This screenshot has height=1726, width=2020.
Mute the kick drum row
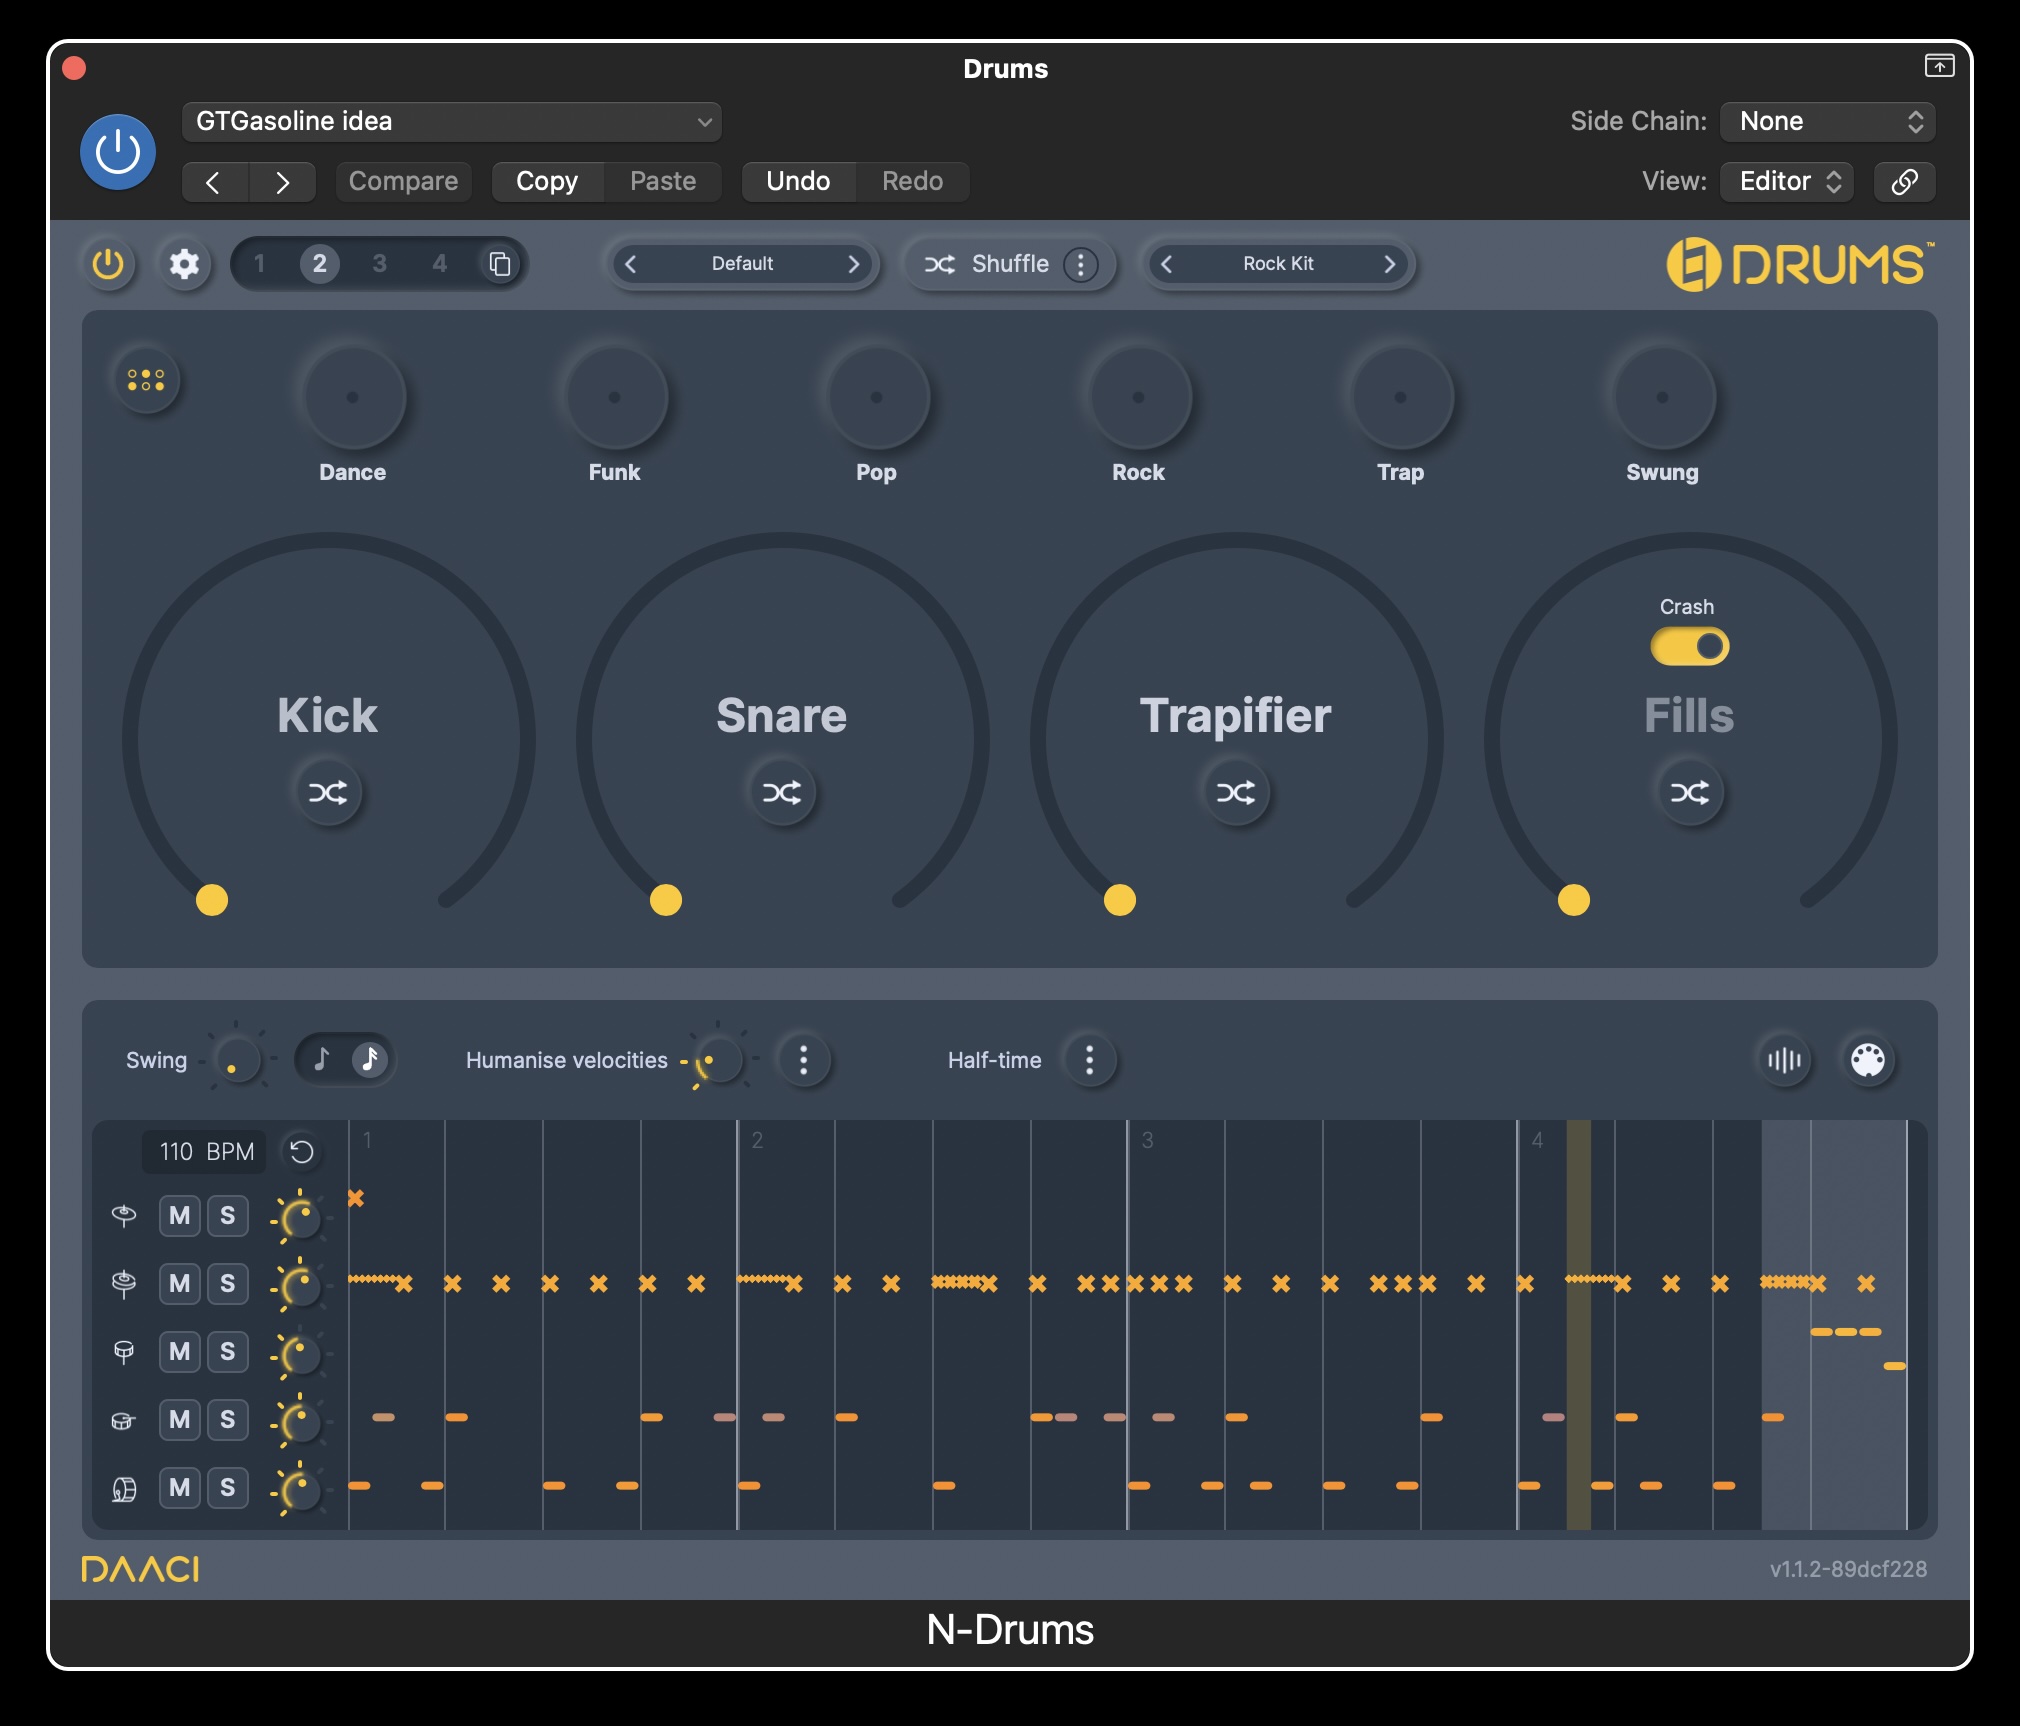180,1487
